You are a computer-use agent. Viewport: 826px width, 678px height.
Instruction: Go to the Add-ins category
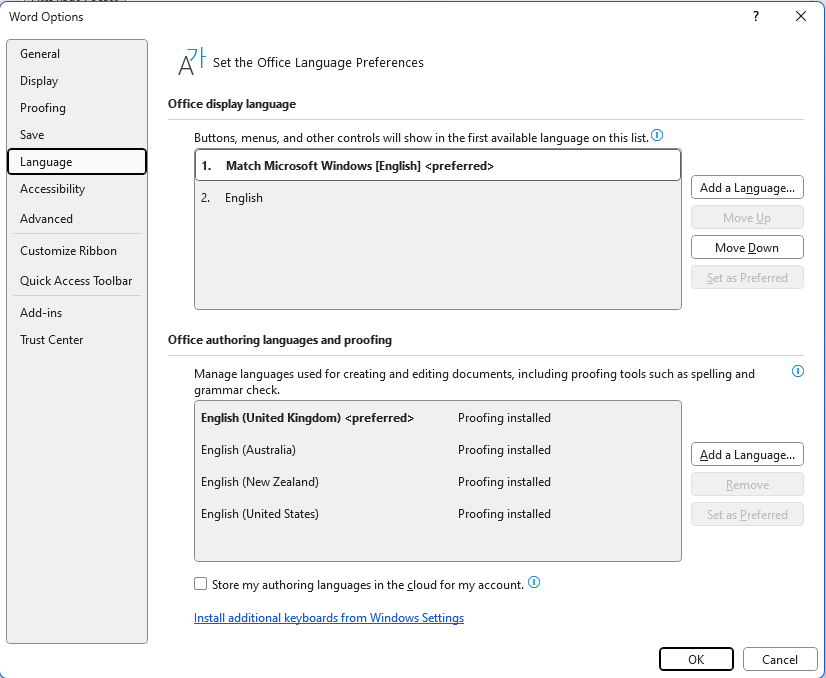[x=77, y=313]
